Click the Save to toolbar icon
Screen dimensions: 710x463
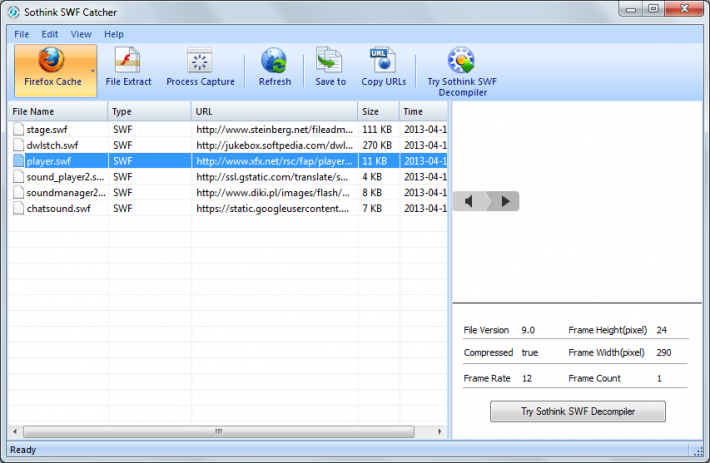point(330,67)
